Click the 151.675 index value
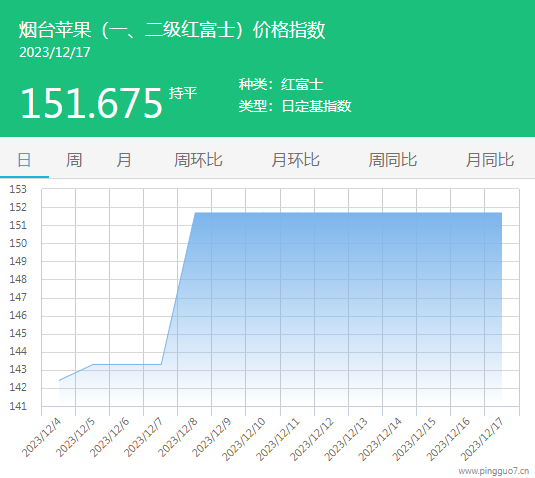 (x=91, y=103)
